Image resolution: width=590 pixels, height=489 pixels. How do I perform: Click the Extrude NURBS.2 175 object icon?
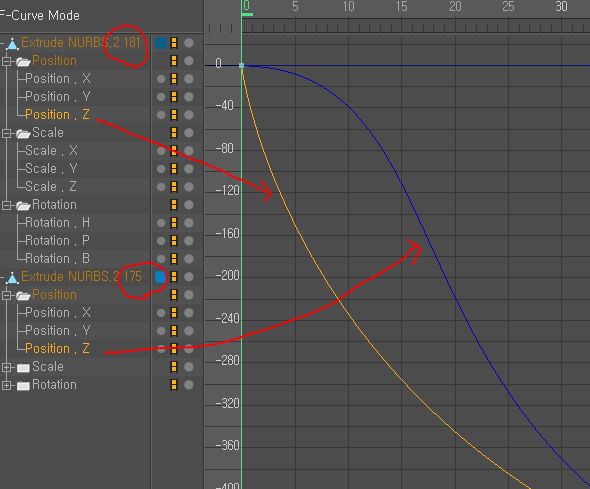pyautogui.click(x=12, y=278)
